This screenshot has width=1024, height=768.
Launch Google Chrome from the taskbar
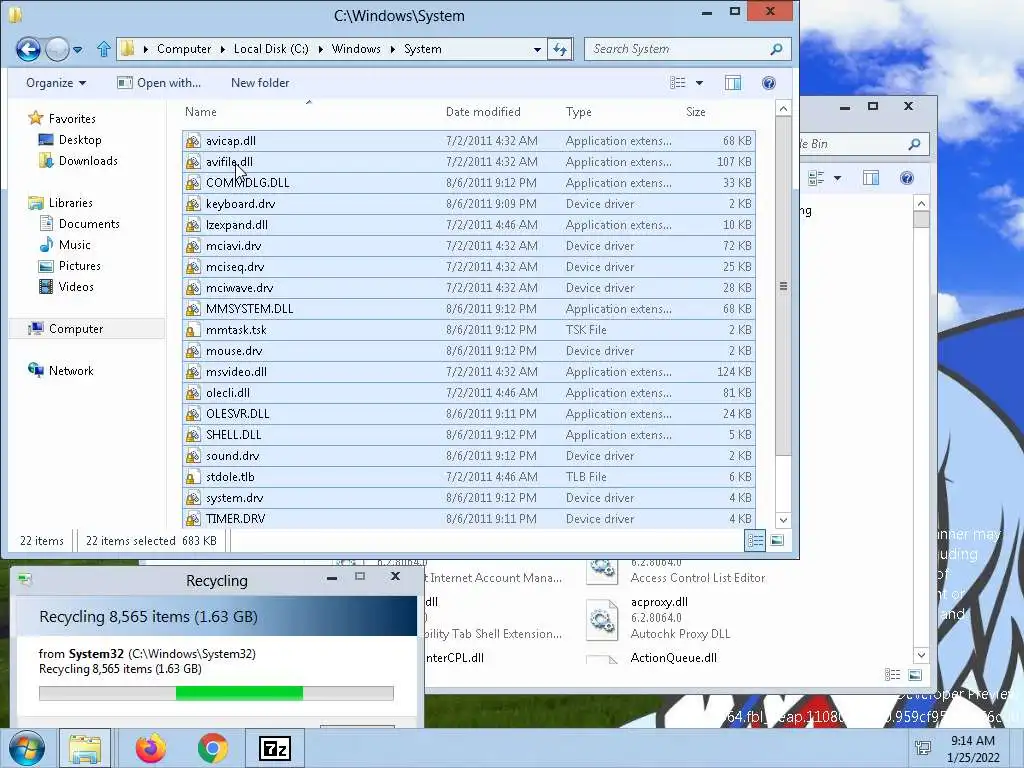click(212, 748)
